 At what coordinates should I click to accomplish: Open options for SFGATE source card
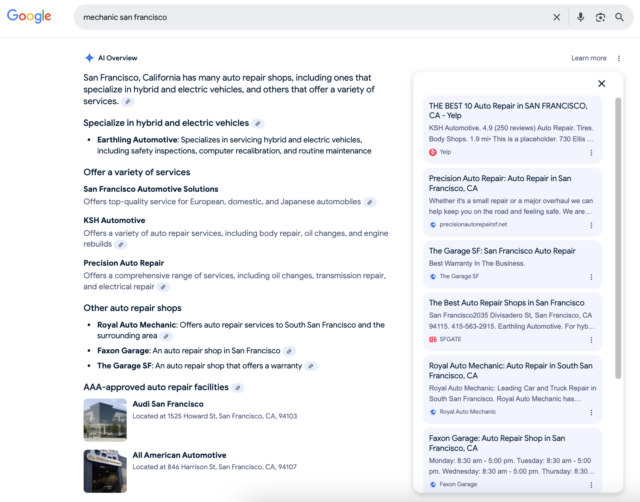(591, 339)
